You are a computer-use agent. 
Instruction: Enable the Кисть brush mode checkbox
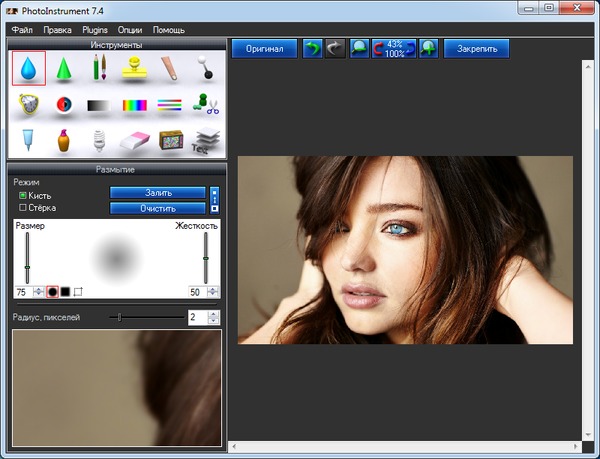(23, 196)
